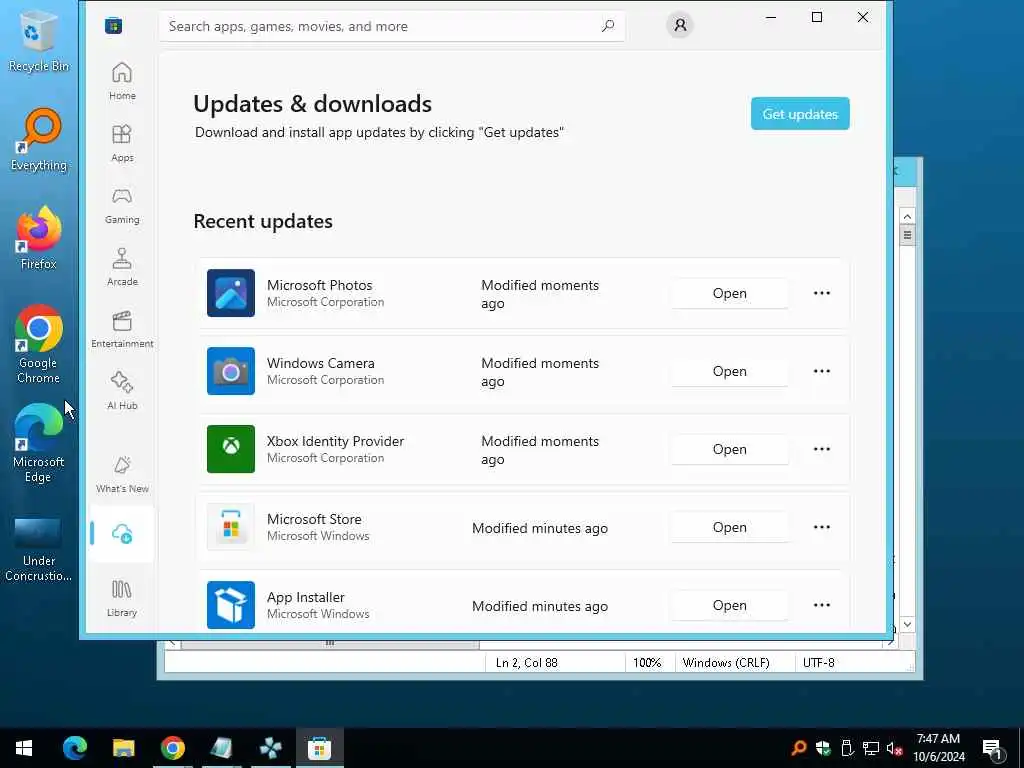Click Windows (CRLF) in Notepad status bar
This screenshot has height=768, width=1024.
726,662
